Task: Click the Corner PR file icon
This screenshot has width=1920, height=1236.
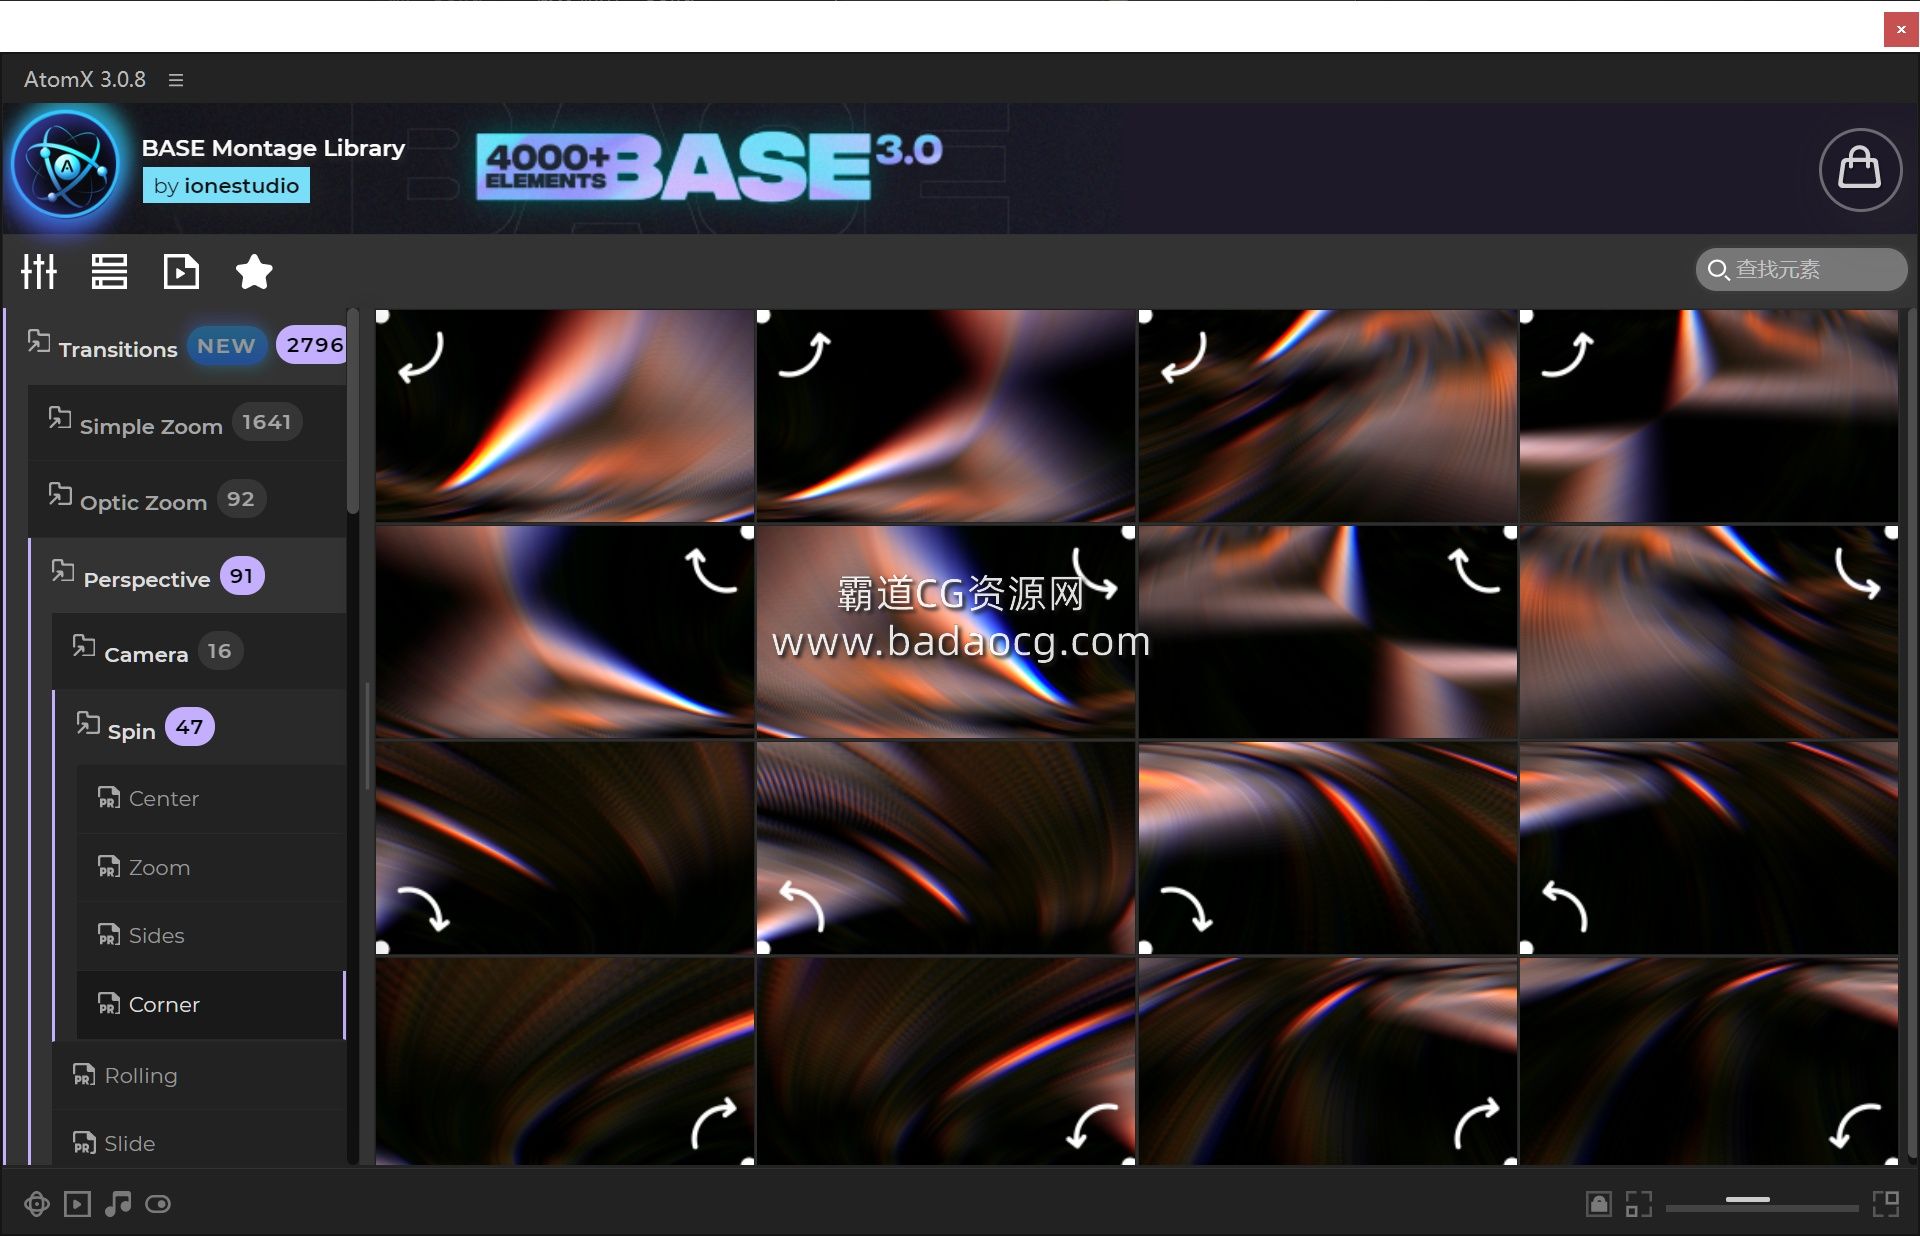Action: 109,1004
